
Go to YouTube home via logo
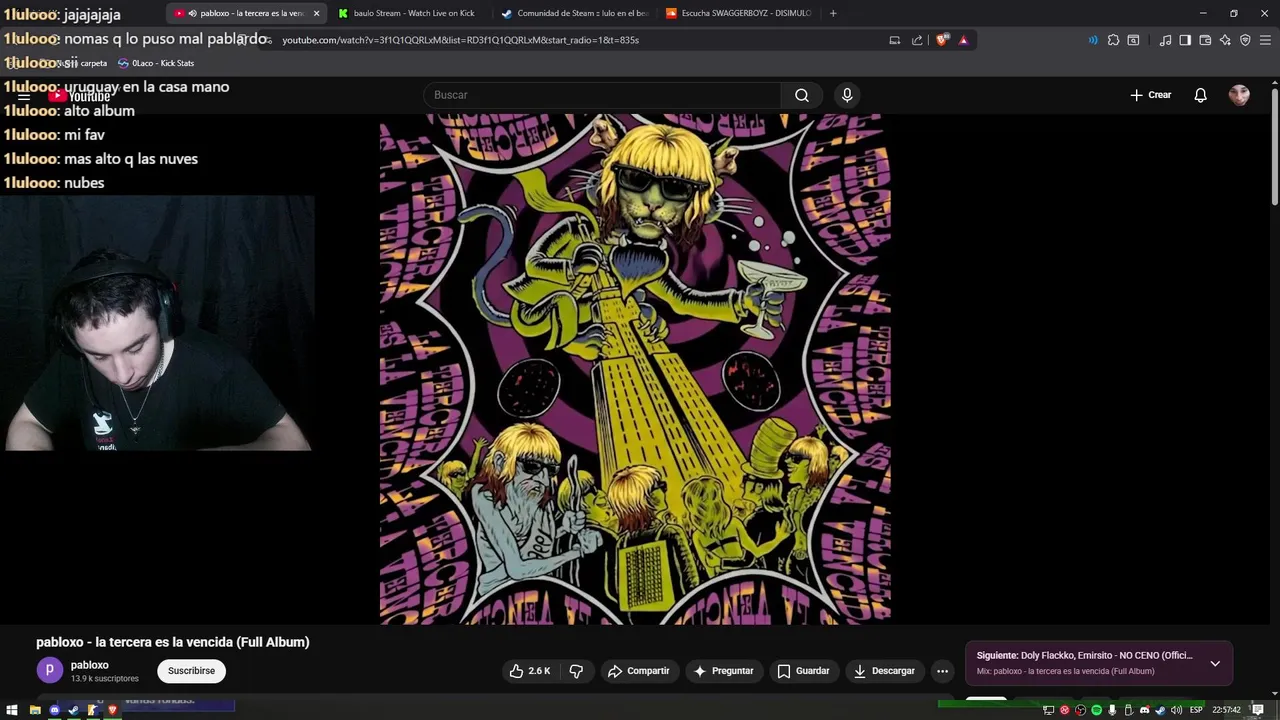click(80, 96)
